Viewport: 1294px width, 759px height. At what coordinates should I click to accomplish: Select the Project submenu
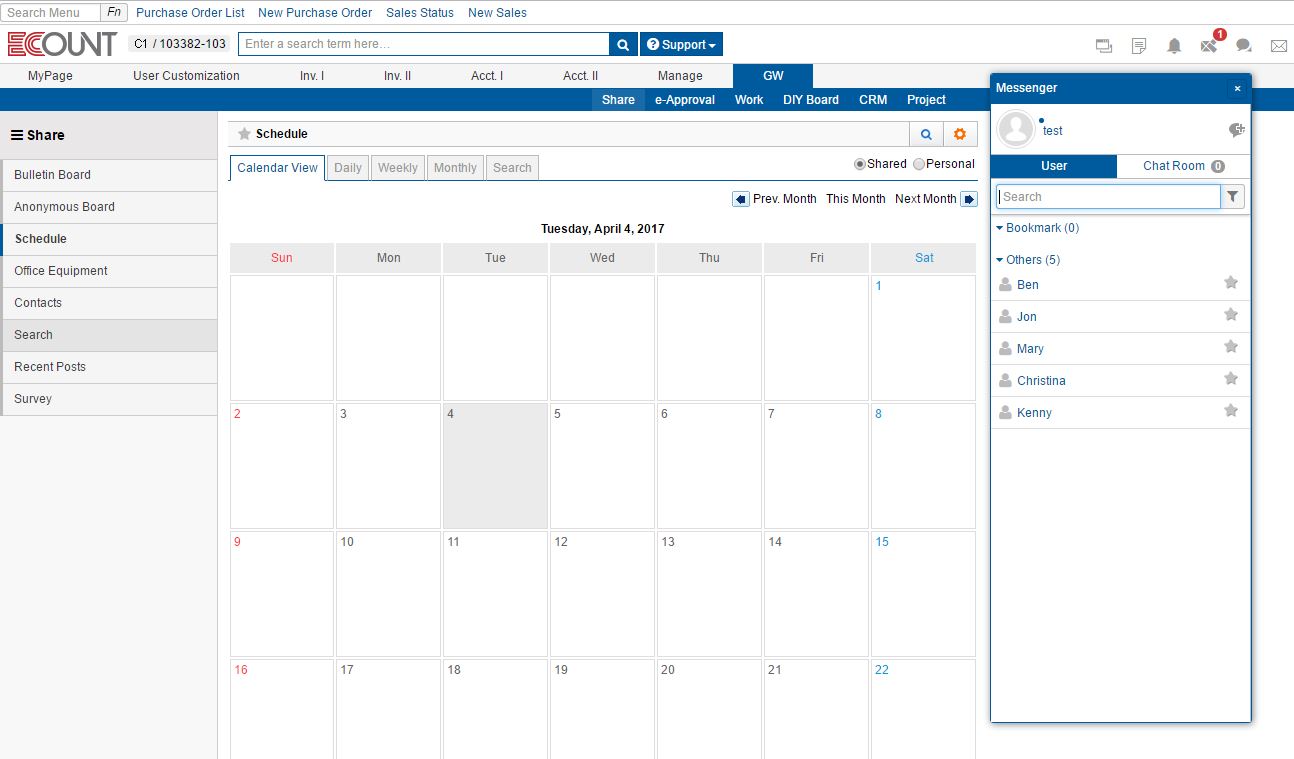tap(926, 100)
